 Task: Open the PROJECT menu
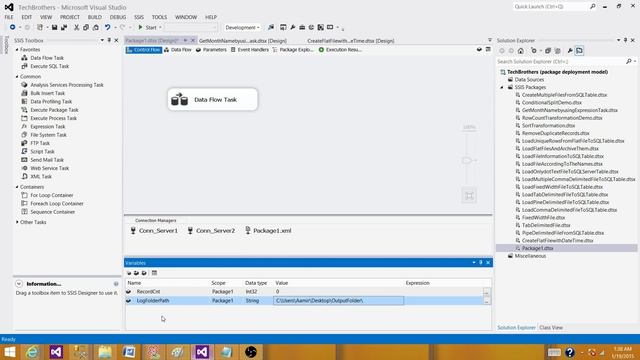[70, 17]
